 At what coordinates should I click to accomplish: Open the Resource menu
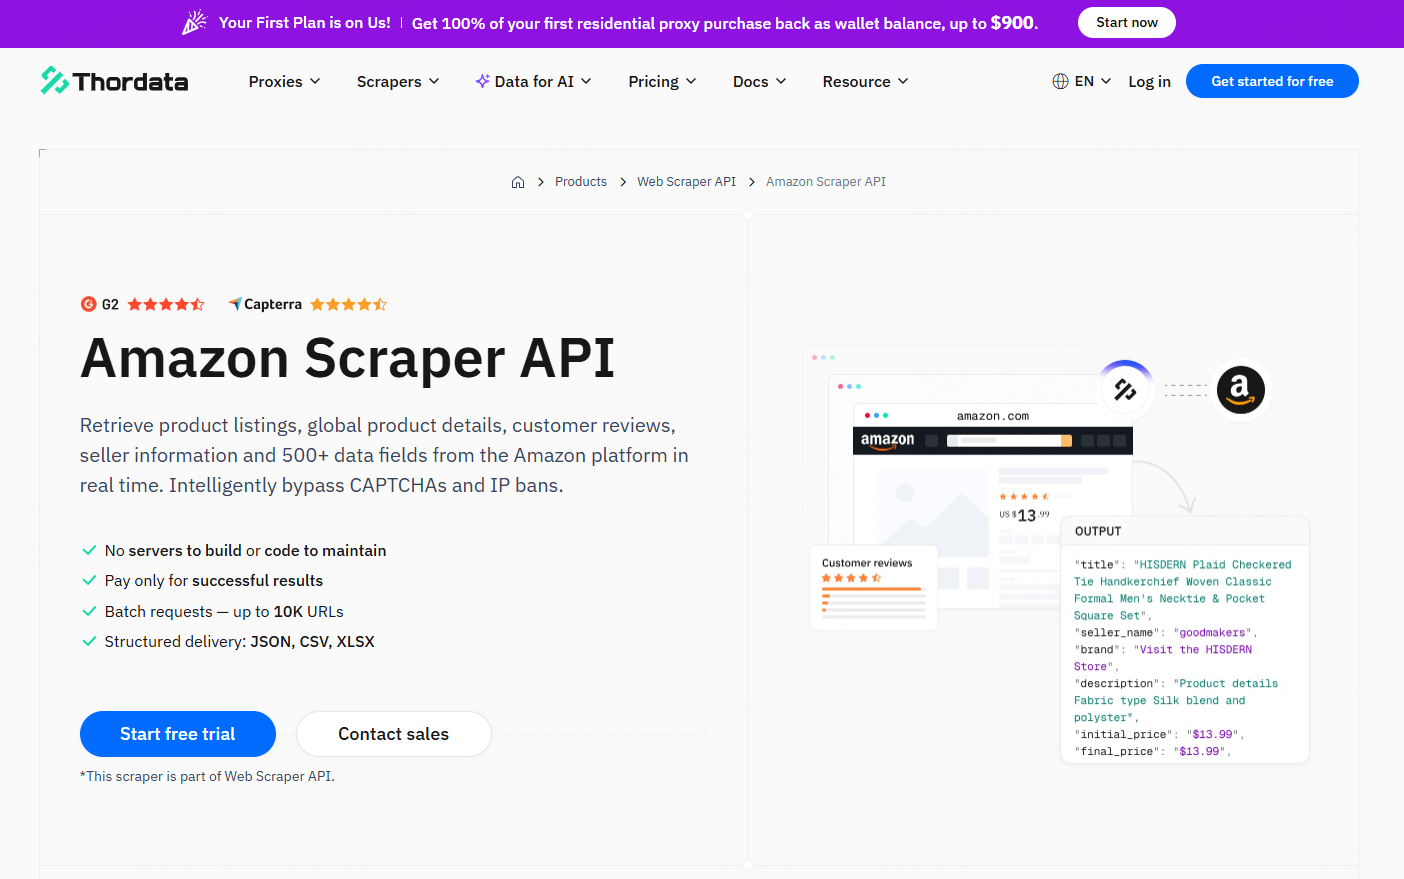click(x=864, y=81)
